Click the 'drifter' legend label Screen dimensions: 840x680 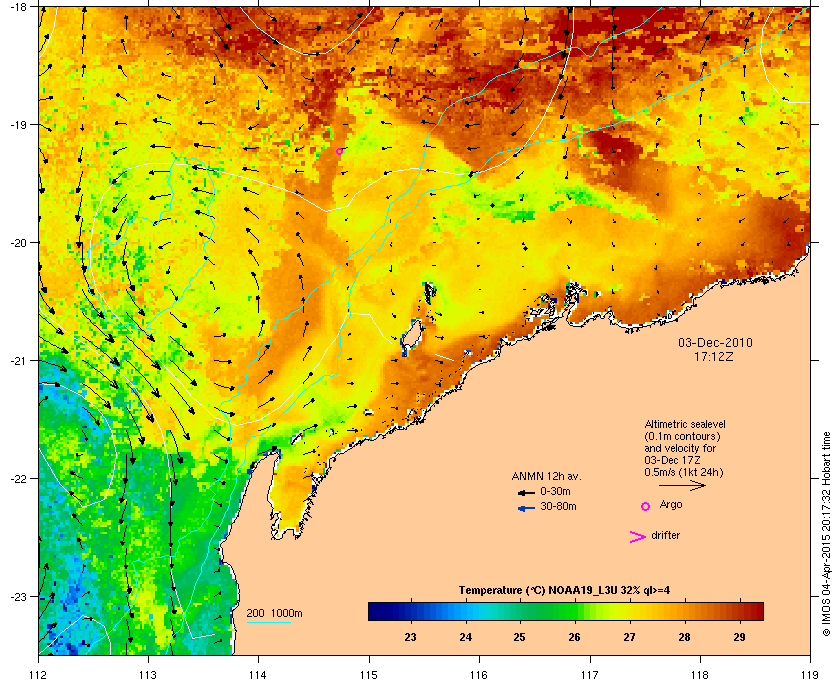coord(665,535)
